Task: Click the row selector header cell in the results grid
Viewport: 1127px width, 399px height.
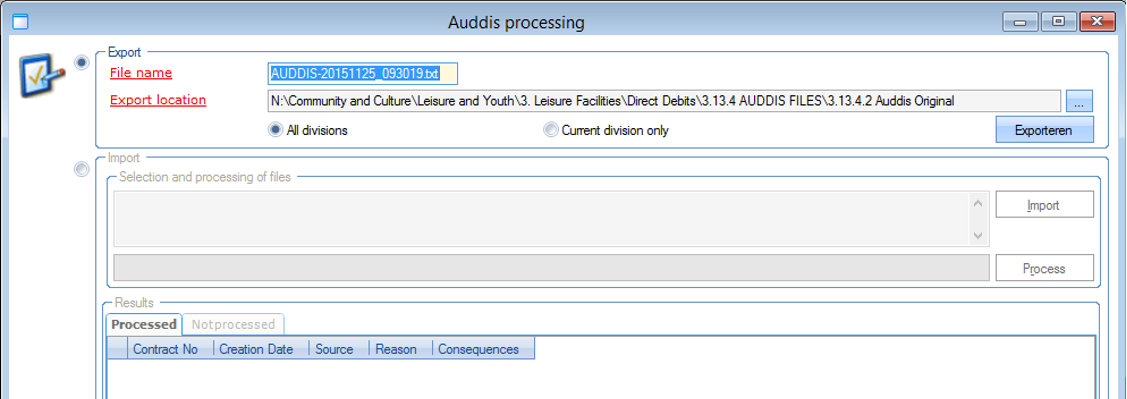Action: (x=118, y=349)
